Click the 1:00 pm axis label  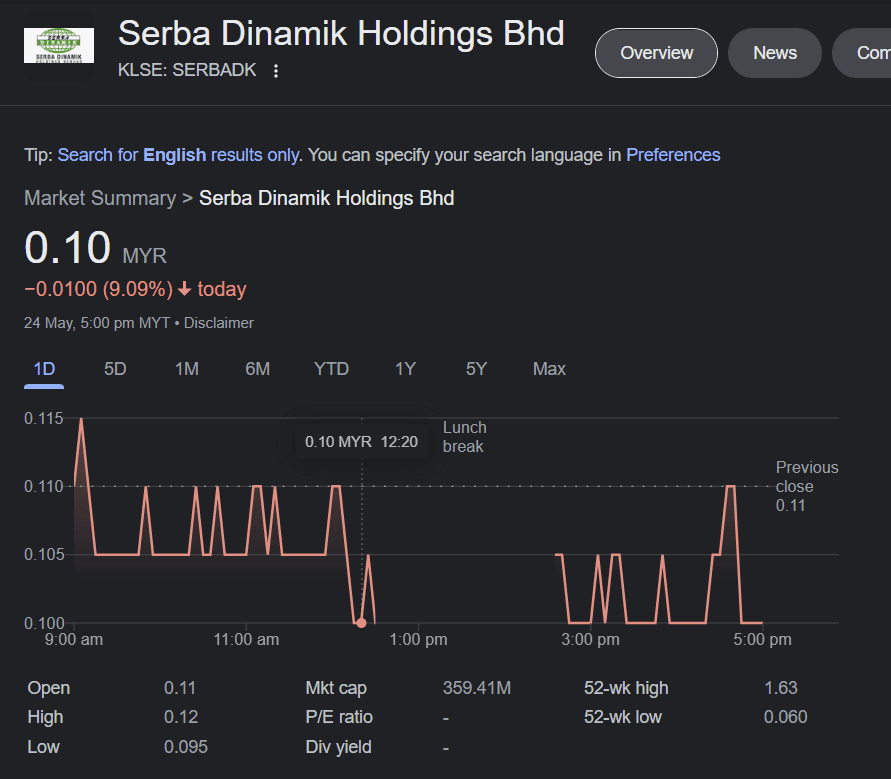(418, 640)
